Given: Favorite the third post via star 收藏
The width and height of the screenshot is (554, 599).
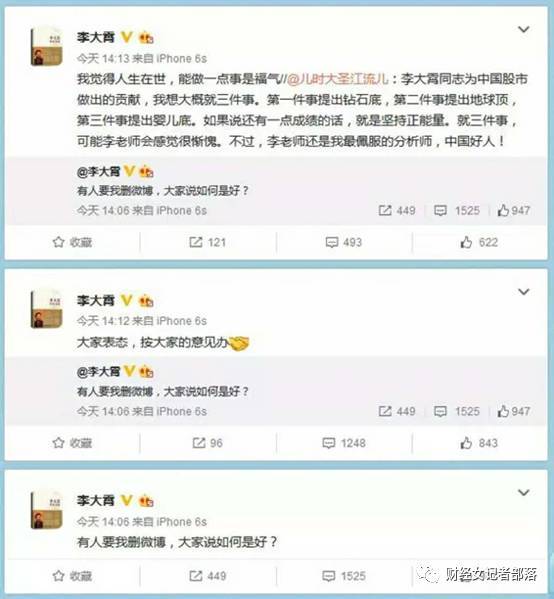Looking at the screenshot, I should (72, 576).
